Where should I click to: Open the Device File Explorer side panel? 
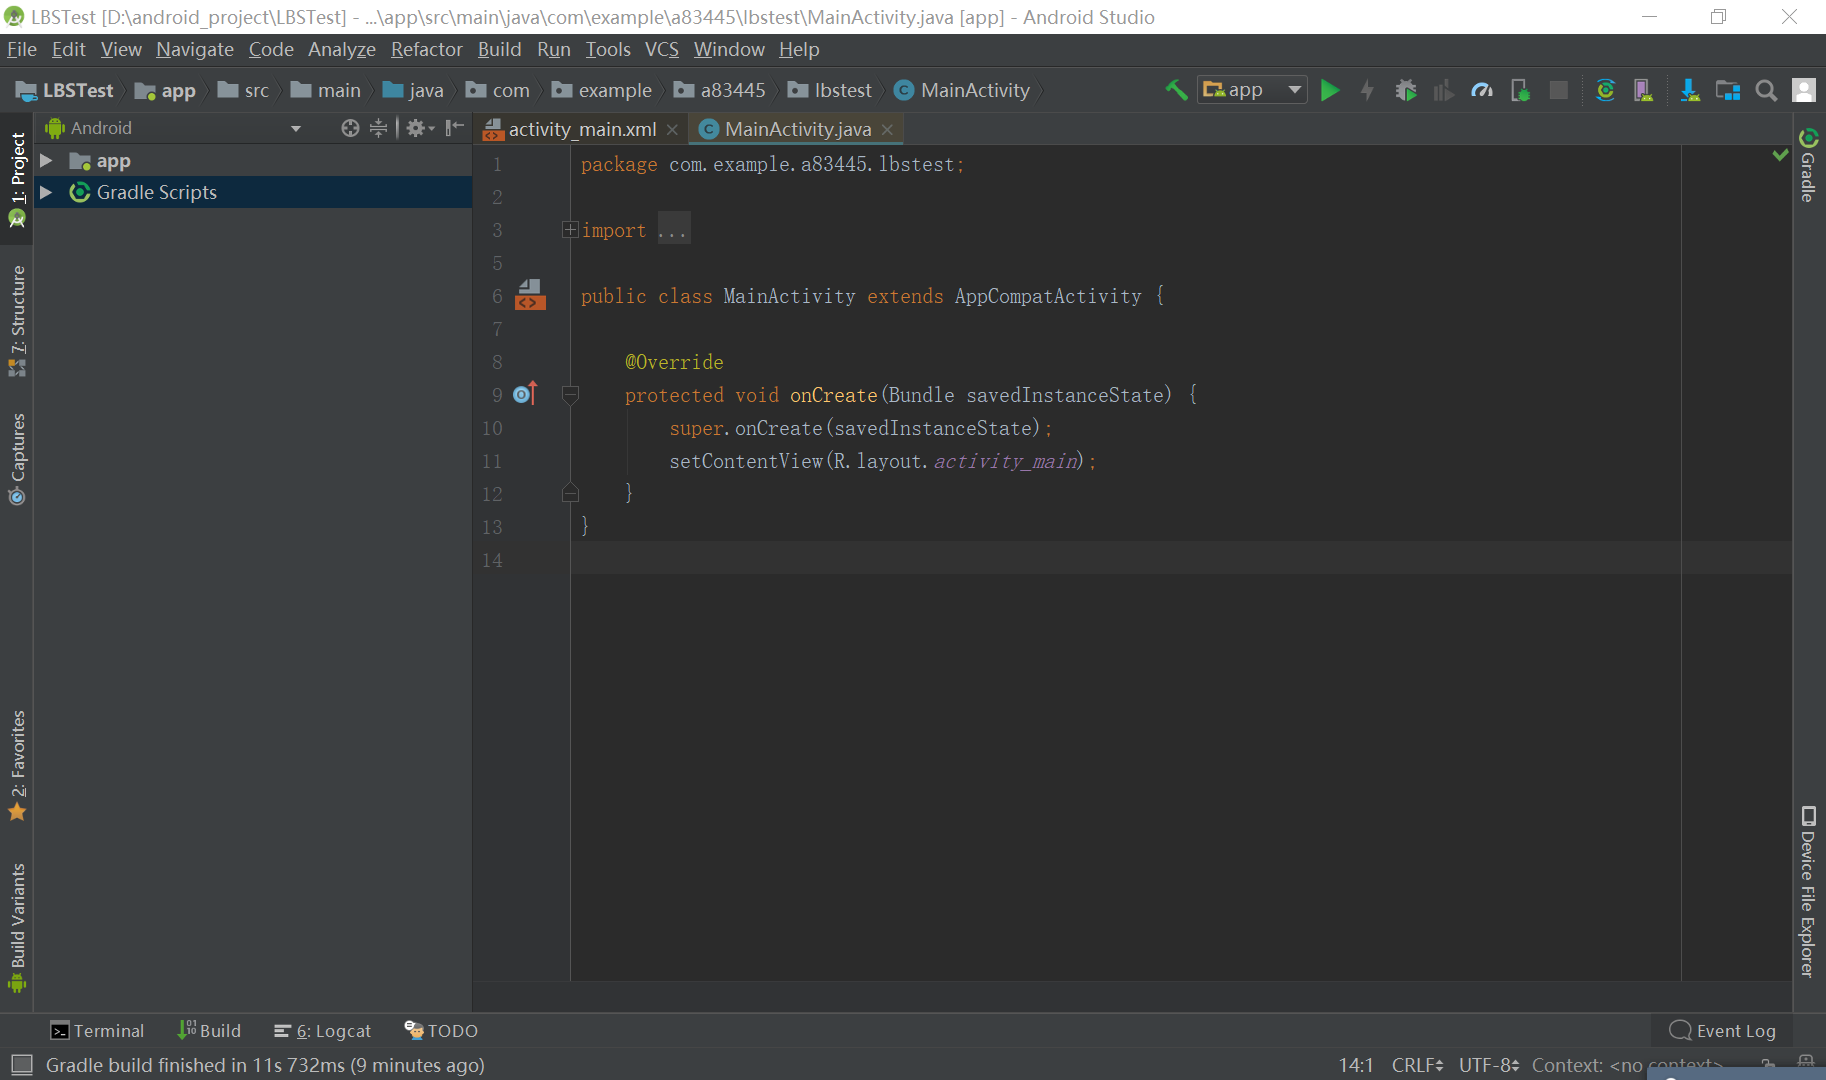pyautogui.click(x=1808, y=891)
